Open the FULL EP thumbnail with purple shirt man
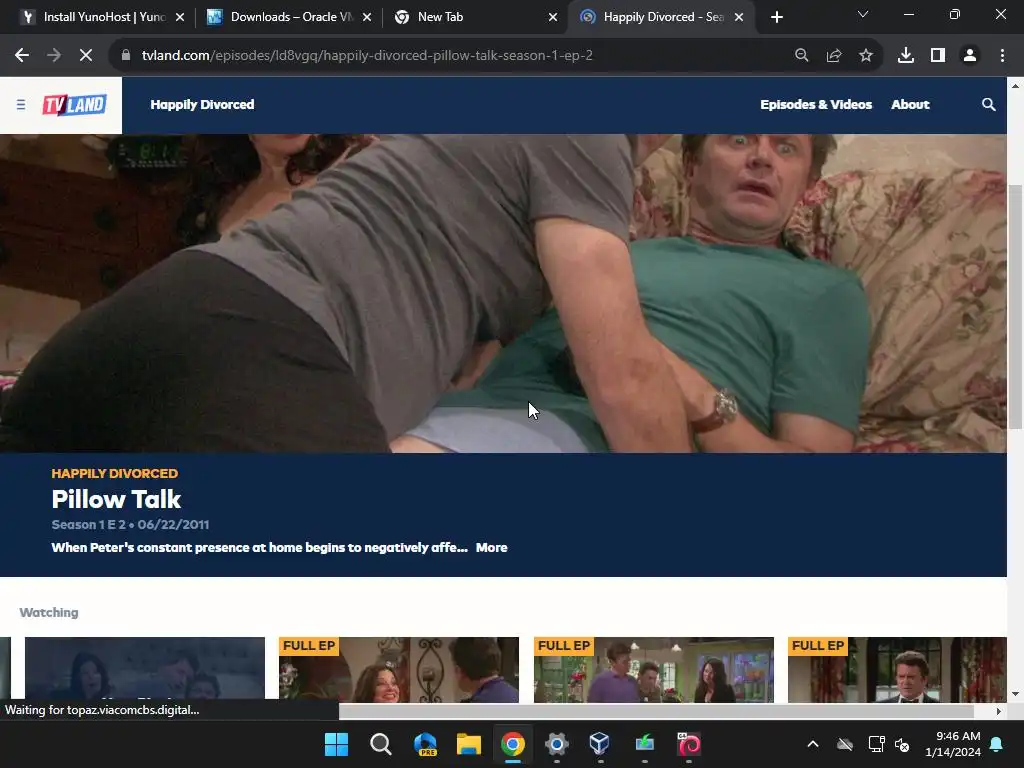 click(654, 670)
